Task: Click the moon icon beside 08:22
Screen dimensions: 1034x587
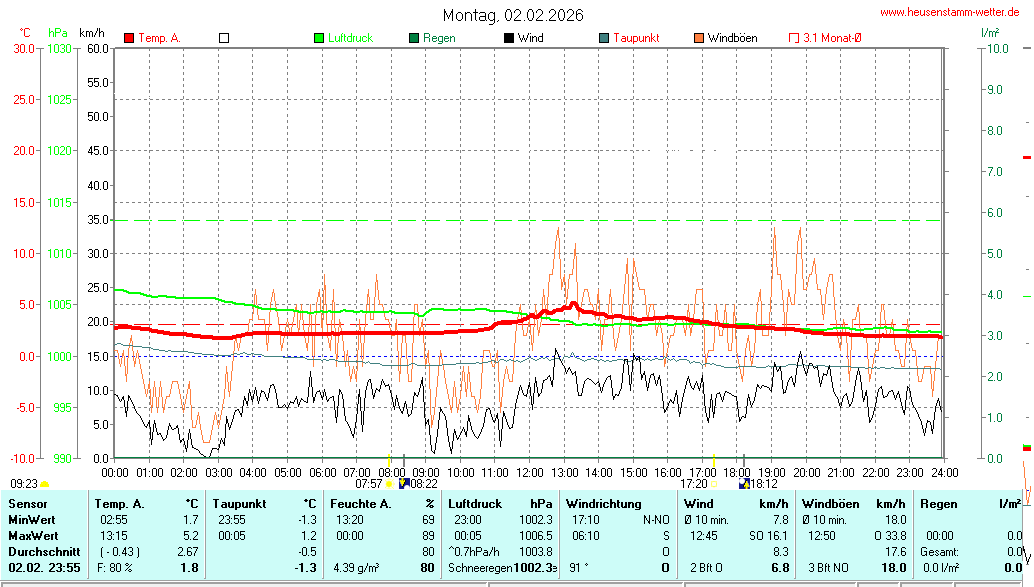Action: (x=404, y=483)
